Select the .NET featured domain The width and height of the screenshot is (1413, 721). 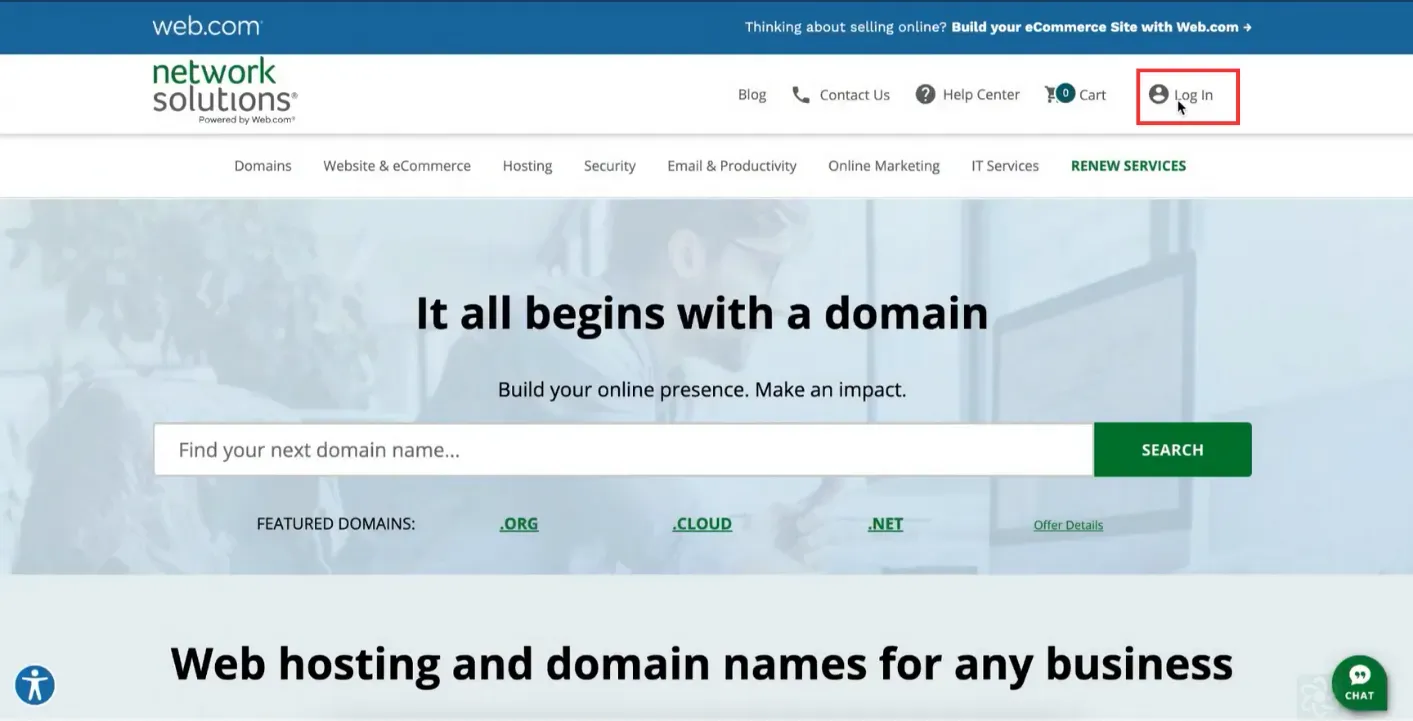885,524
